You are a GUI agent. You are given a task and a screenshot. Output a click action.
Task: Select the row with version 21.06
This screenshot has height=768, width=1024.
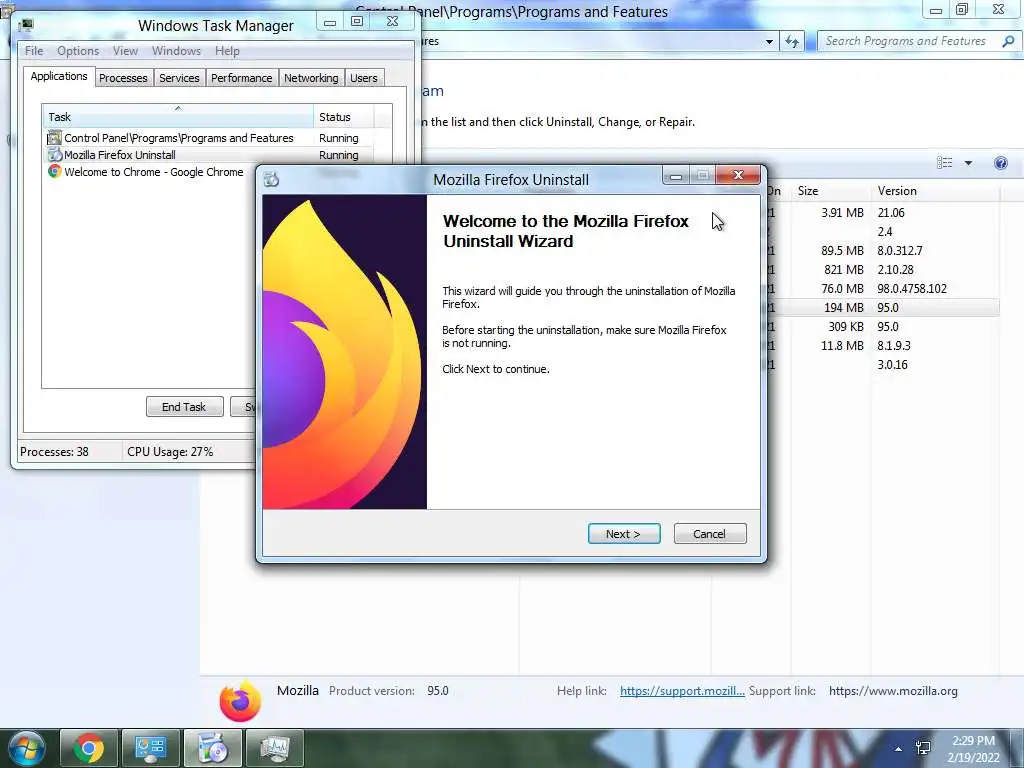883,212
